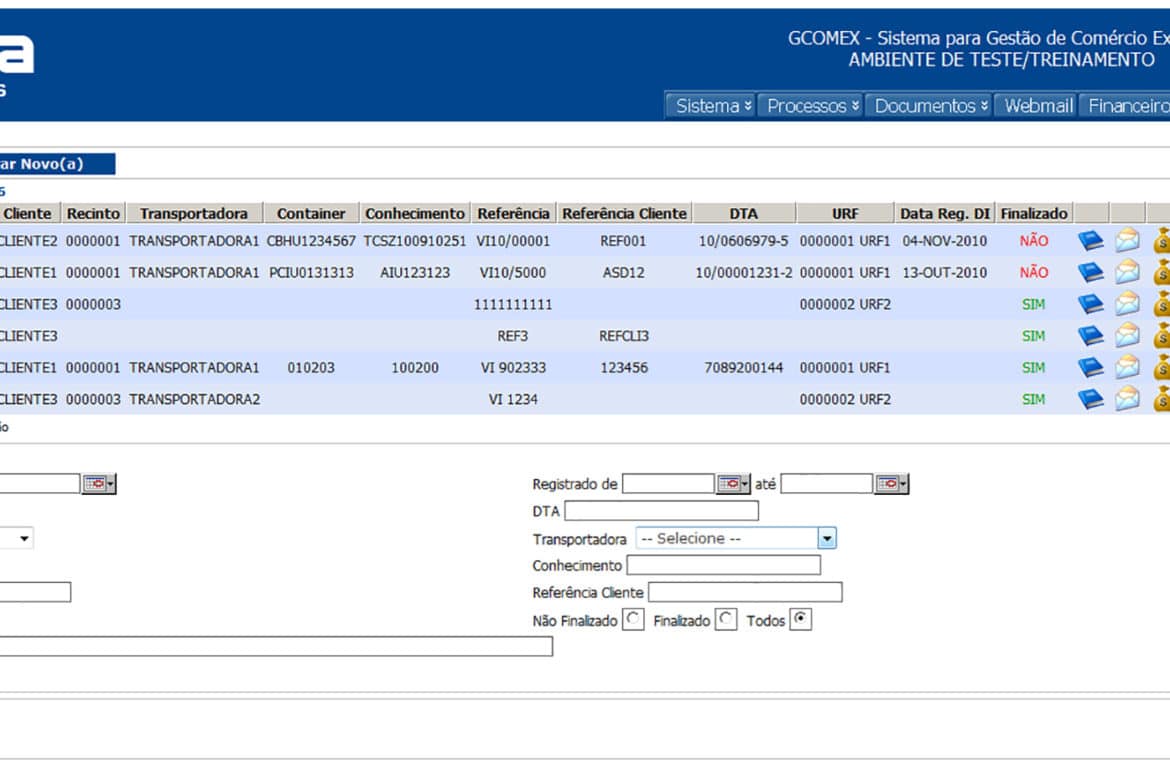The width and height of the screenshot is (1170, 780).
Task: Open money bag icon in VI 1234 row
Action: 1162,399
